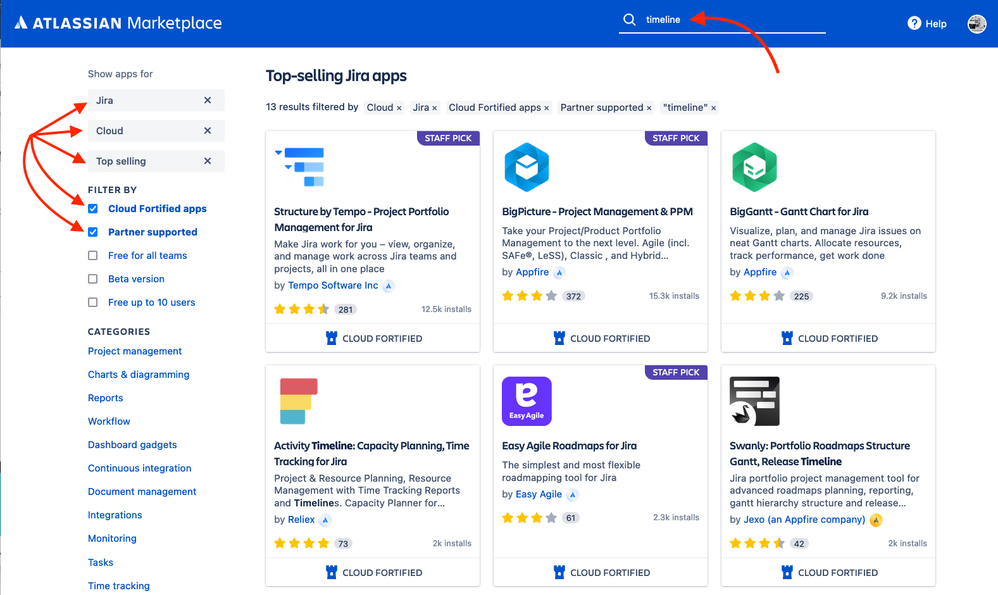Remove the "timeline" search chip
This screenshot has height=595, width=998.
(713, 108)
